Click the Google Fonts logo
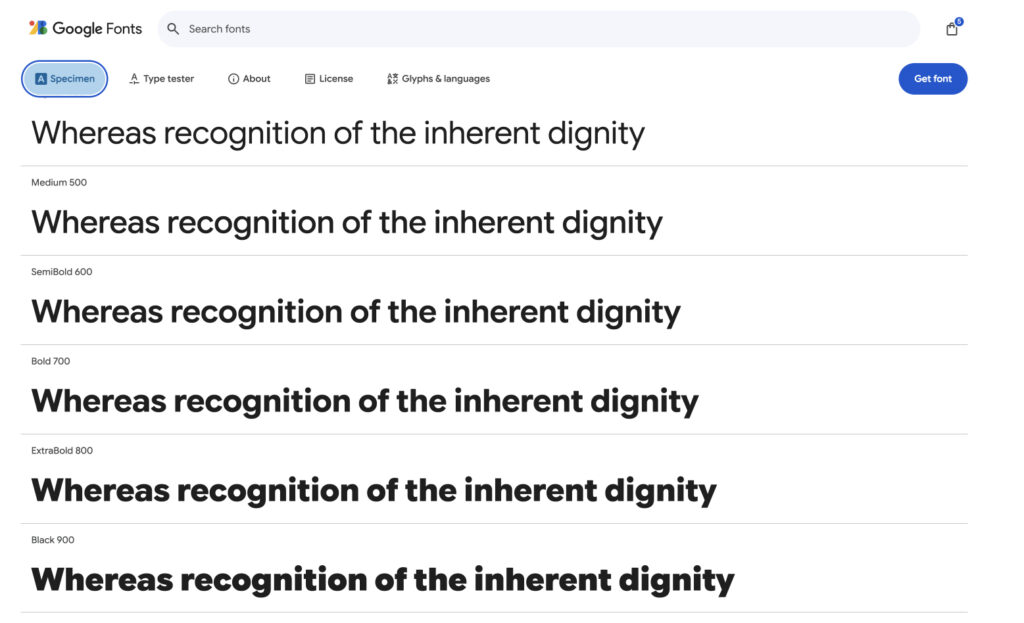The image size is (1024, 623). pyautogui.click(x=85, y=28)
